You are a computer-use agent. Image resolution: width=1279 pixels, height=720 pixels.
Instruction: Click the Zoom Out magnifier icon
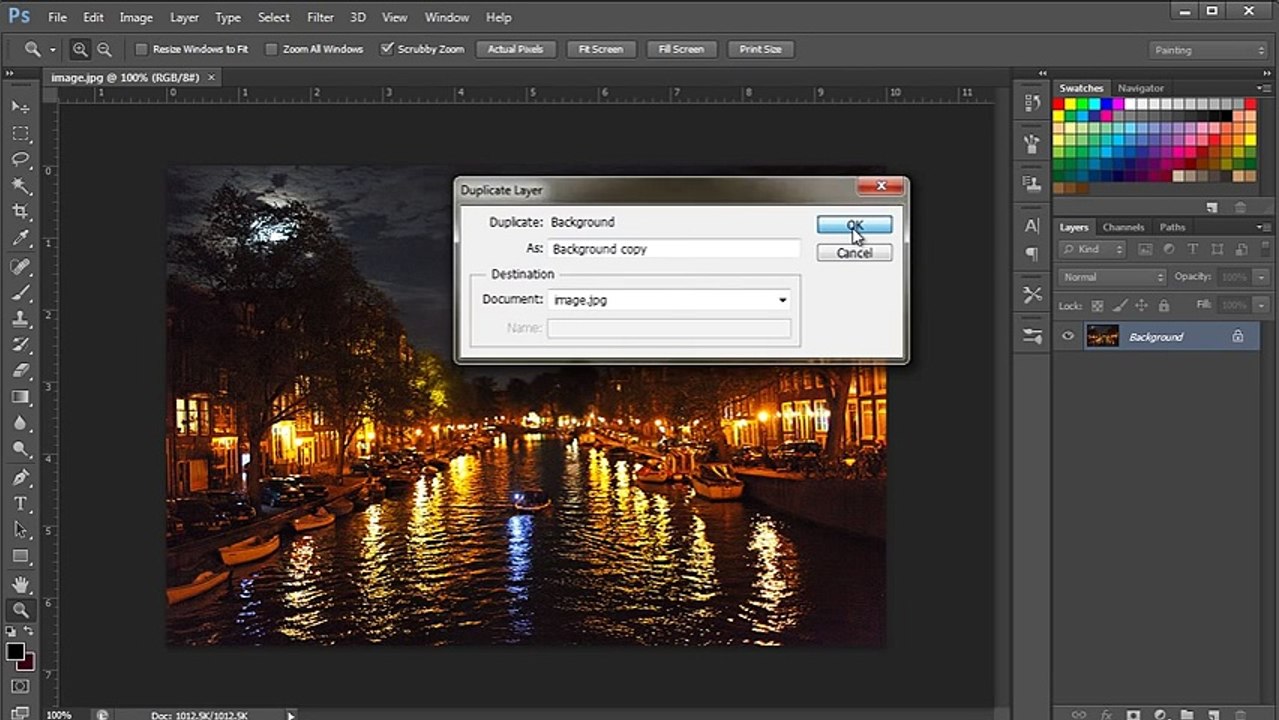[x=104, y=49]
